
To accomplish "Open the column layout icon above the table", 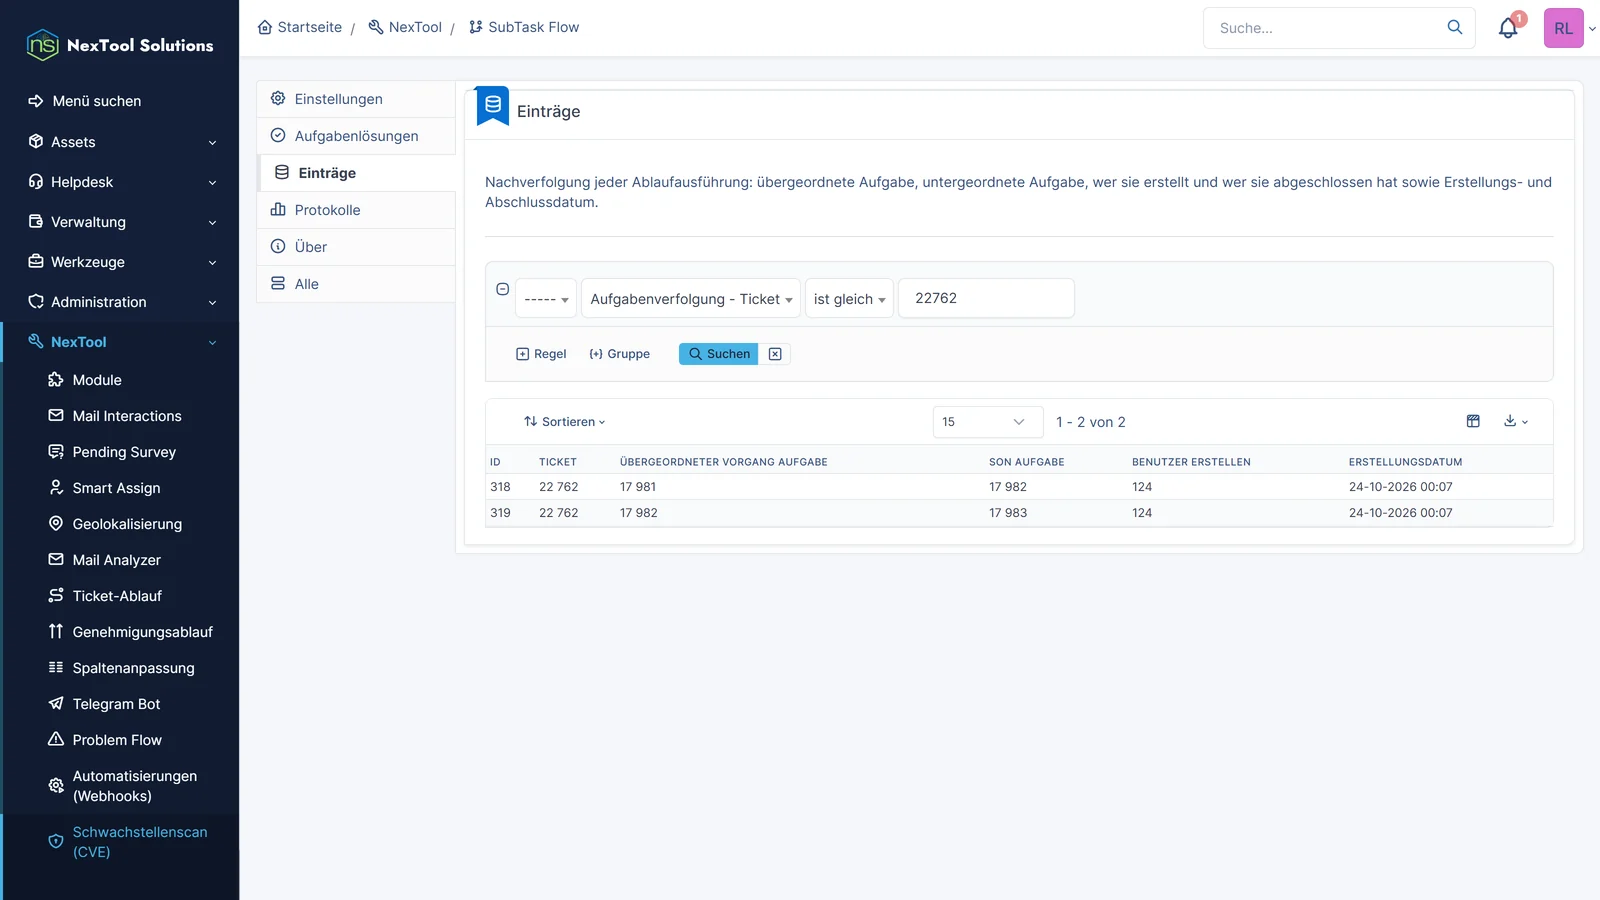I will tap(1473, 421).
